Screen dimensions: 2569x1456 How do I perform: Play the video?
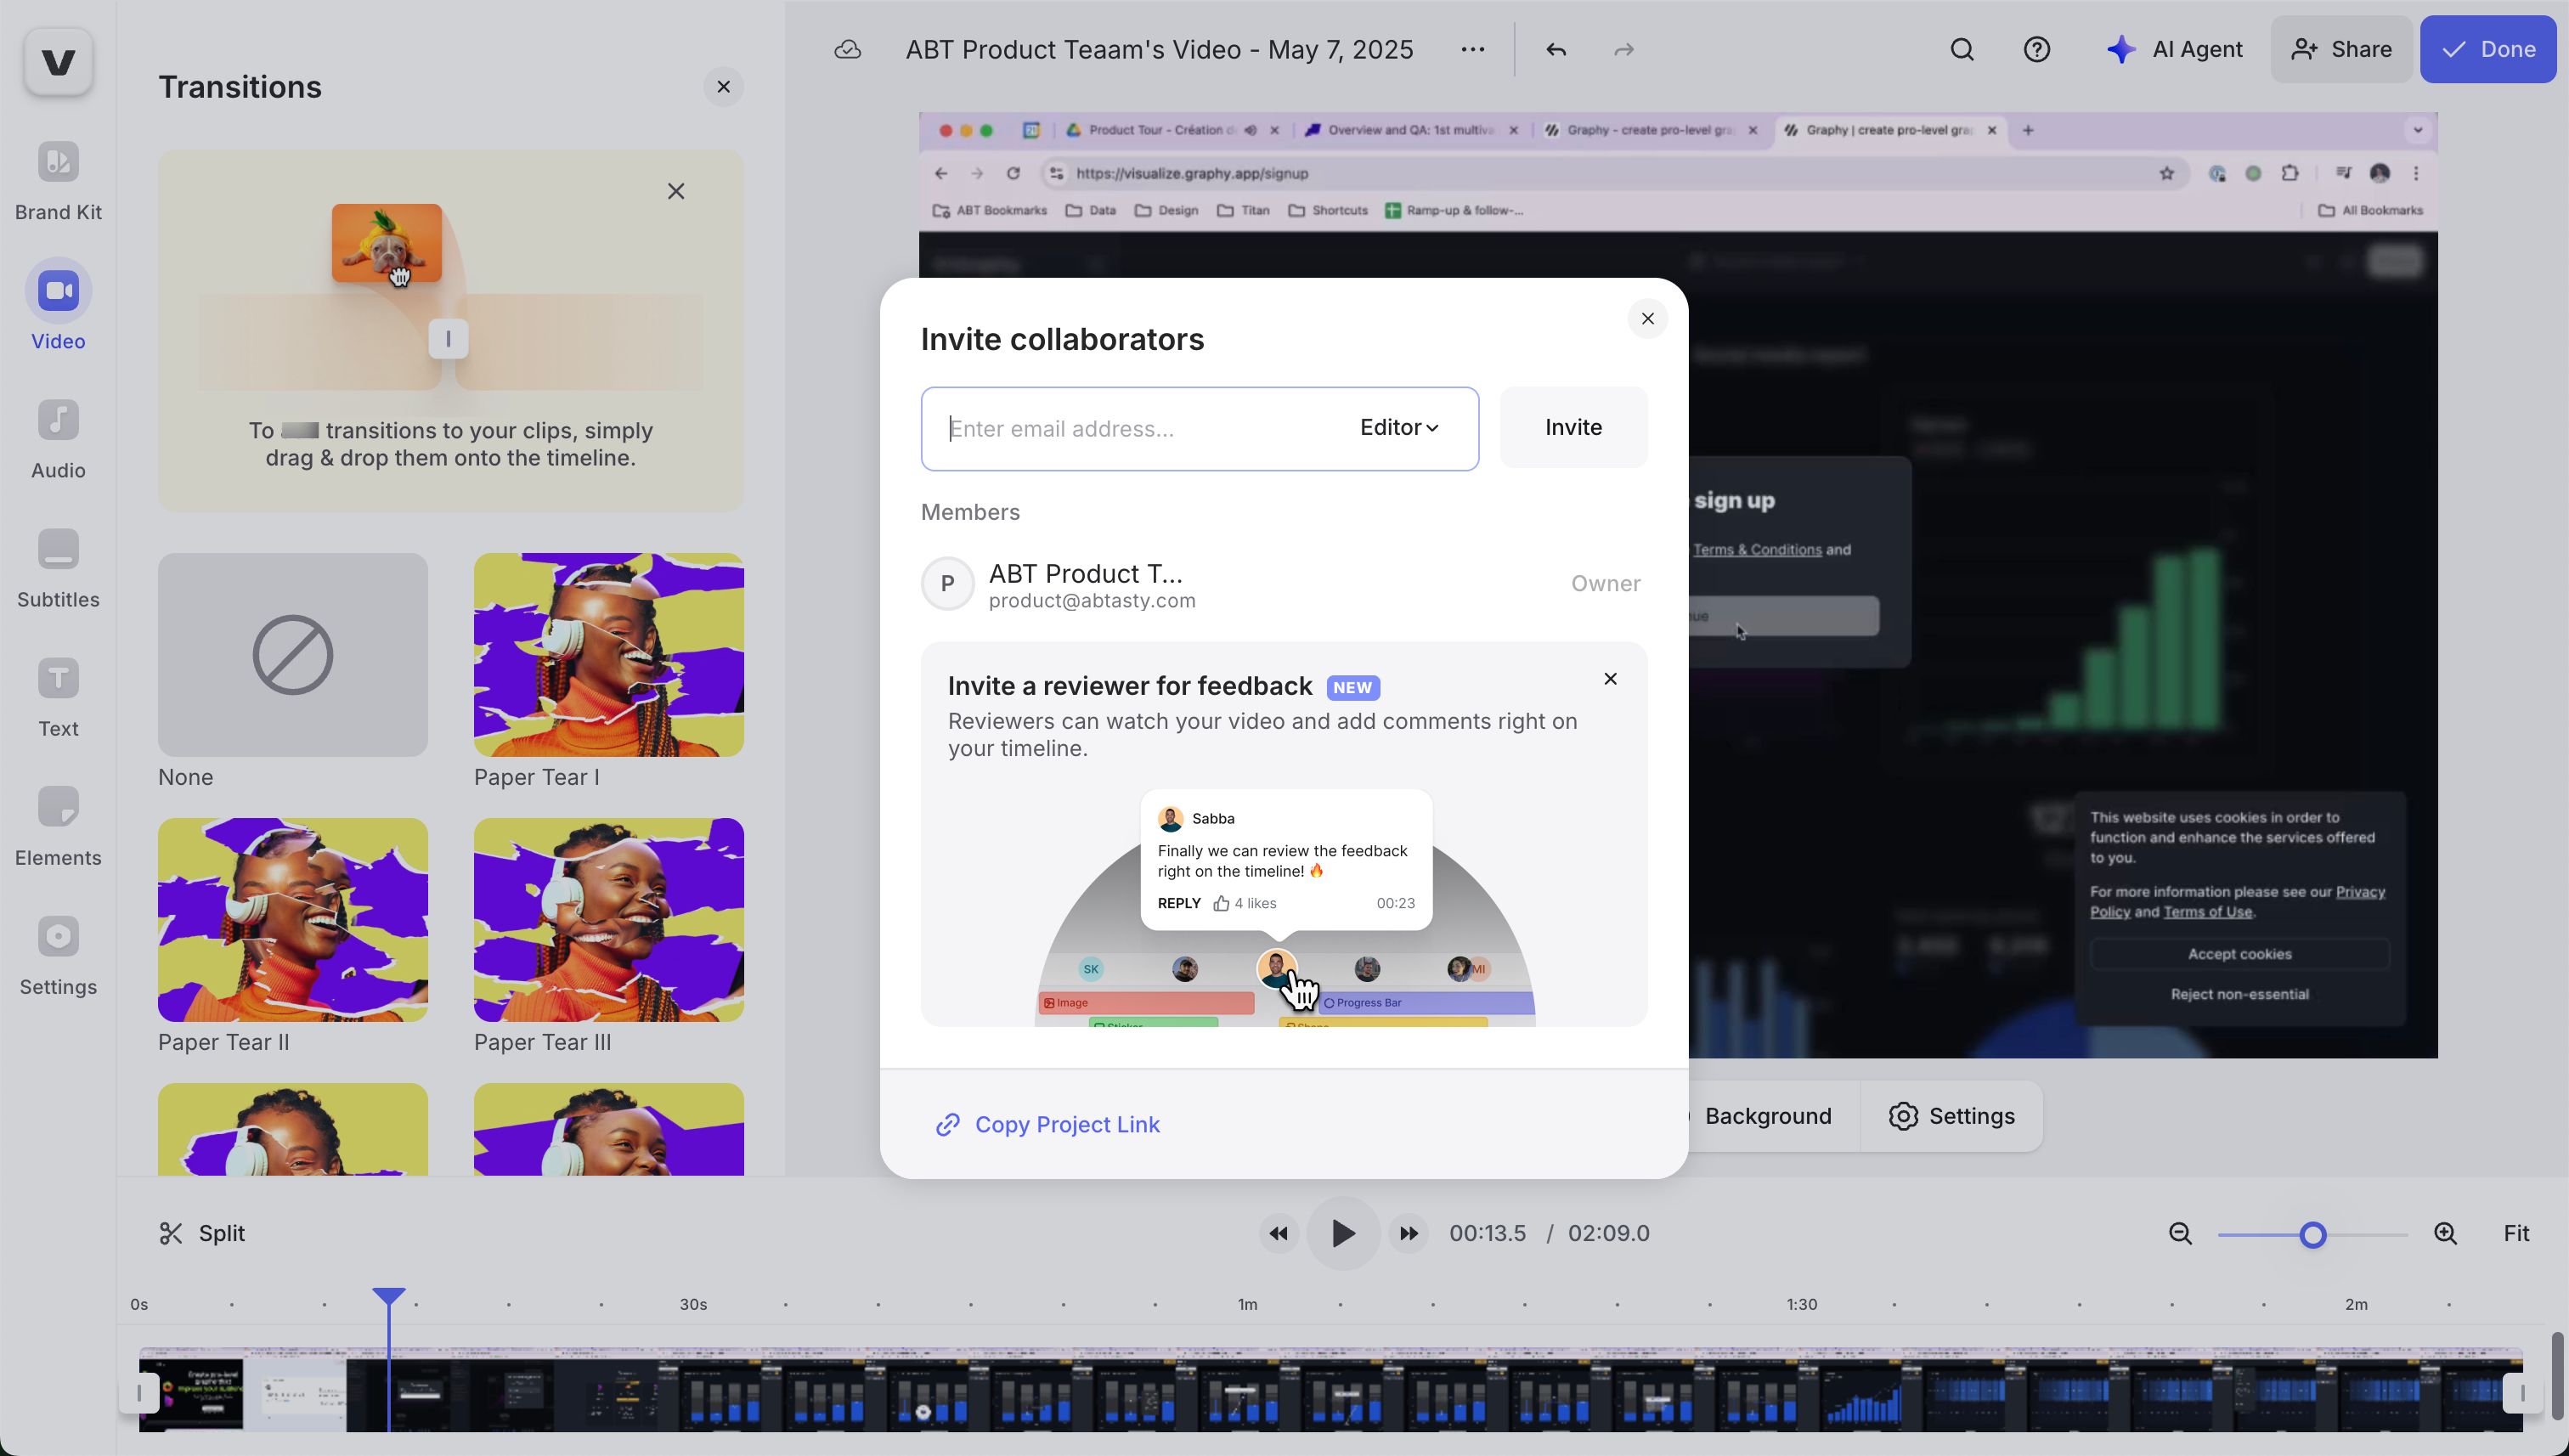click(1343, 1233)
